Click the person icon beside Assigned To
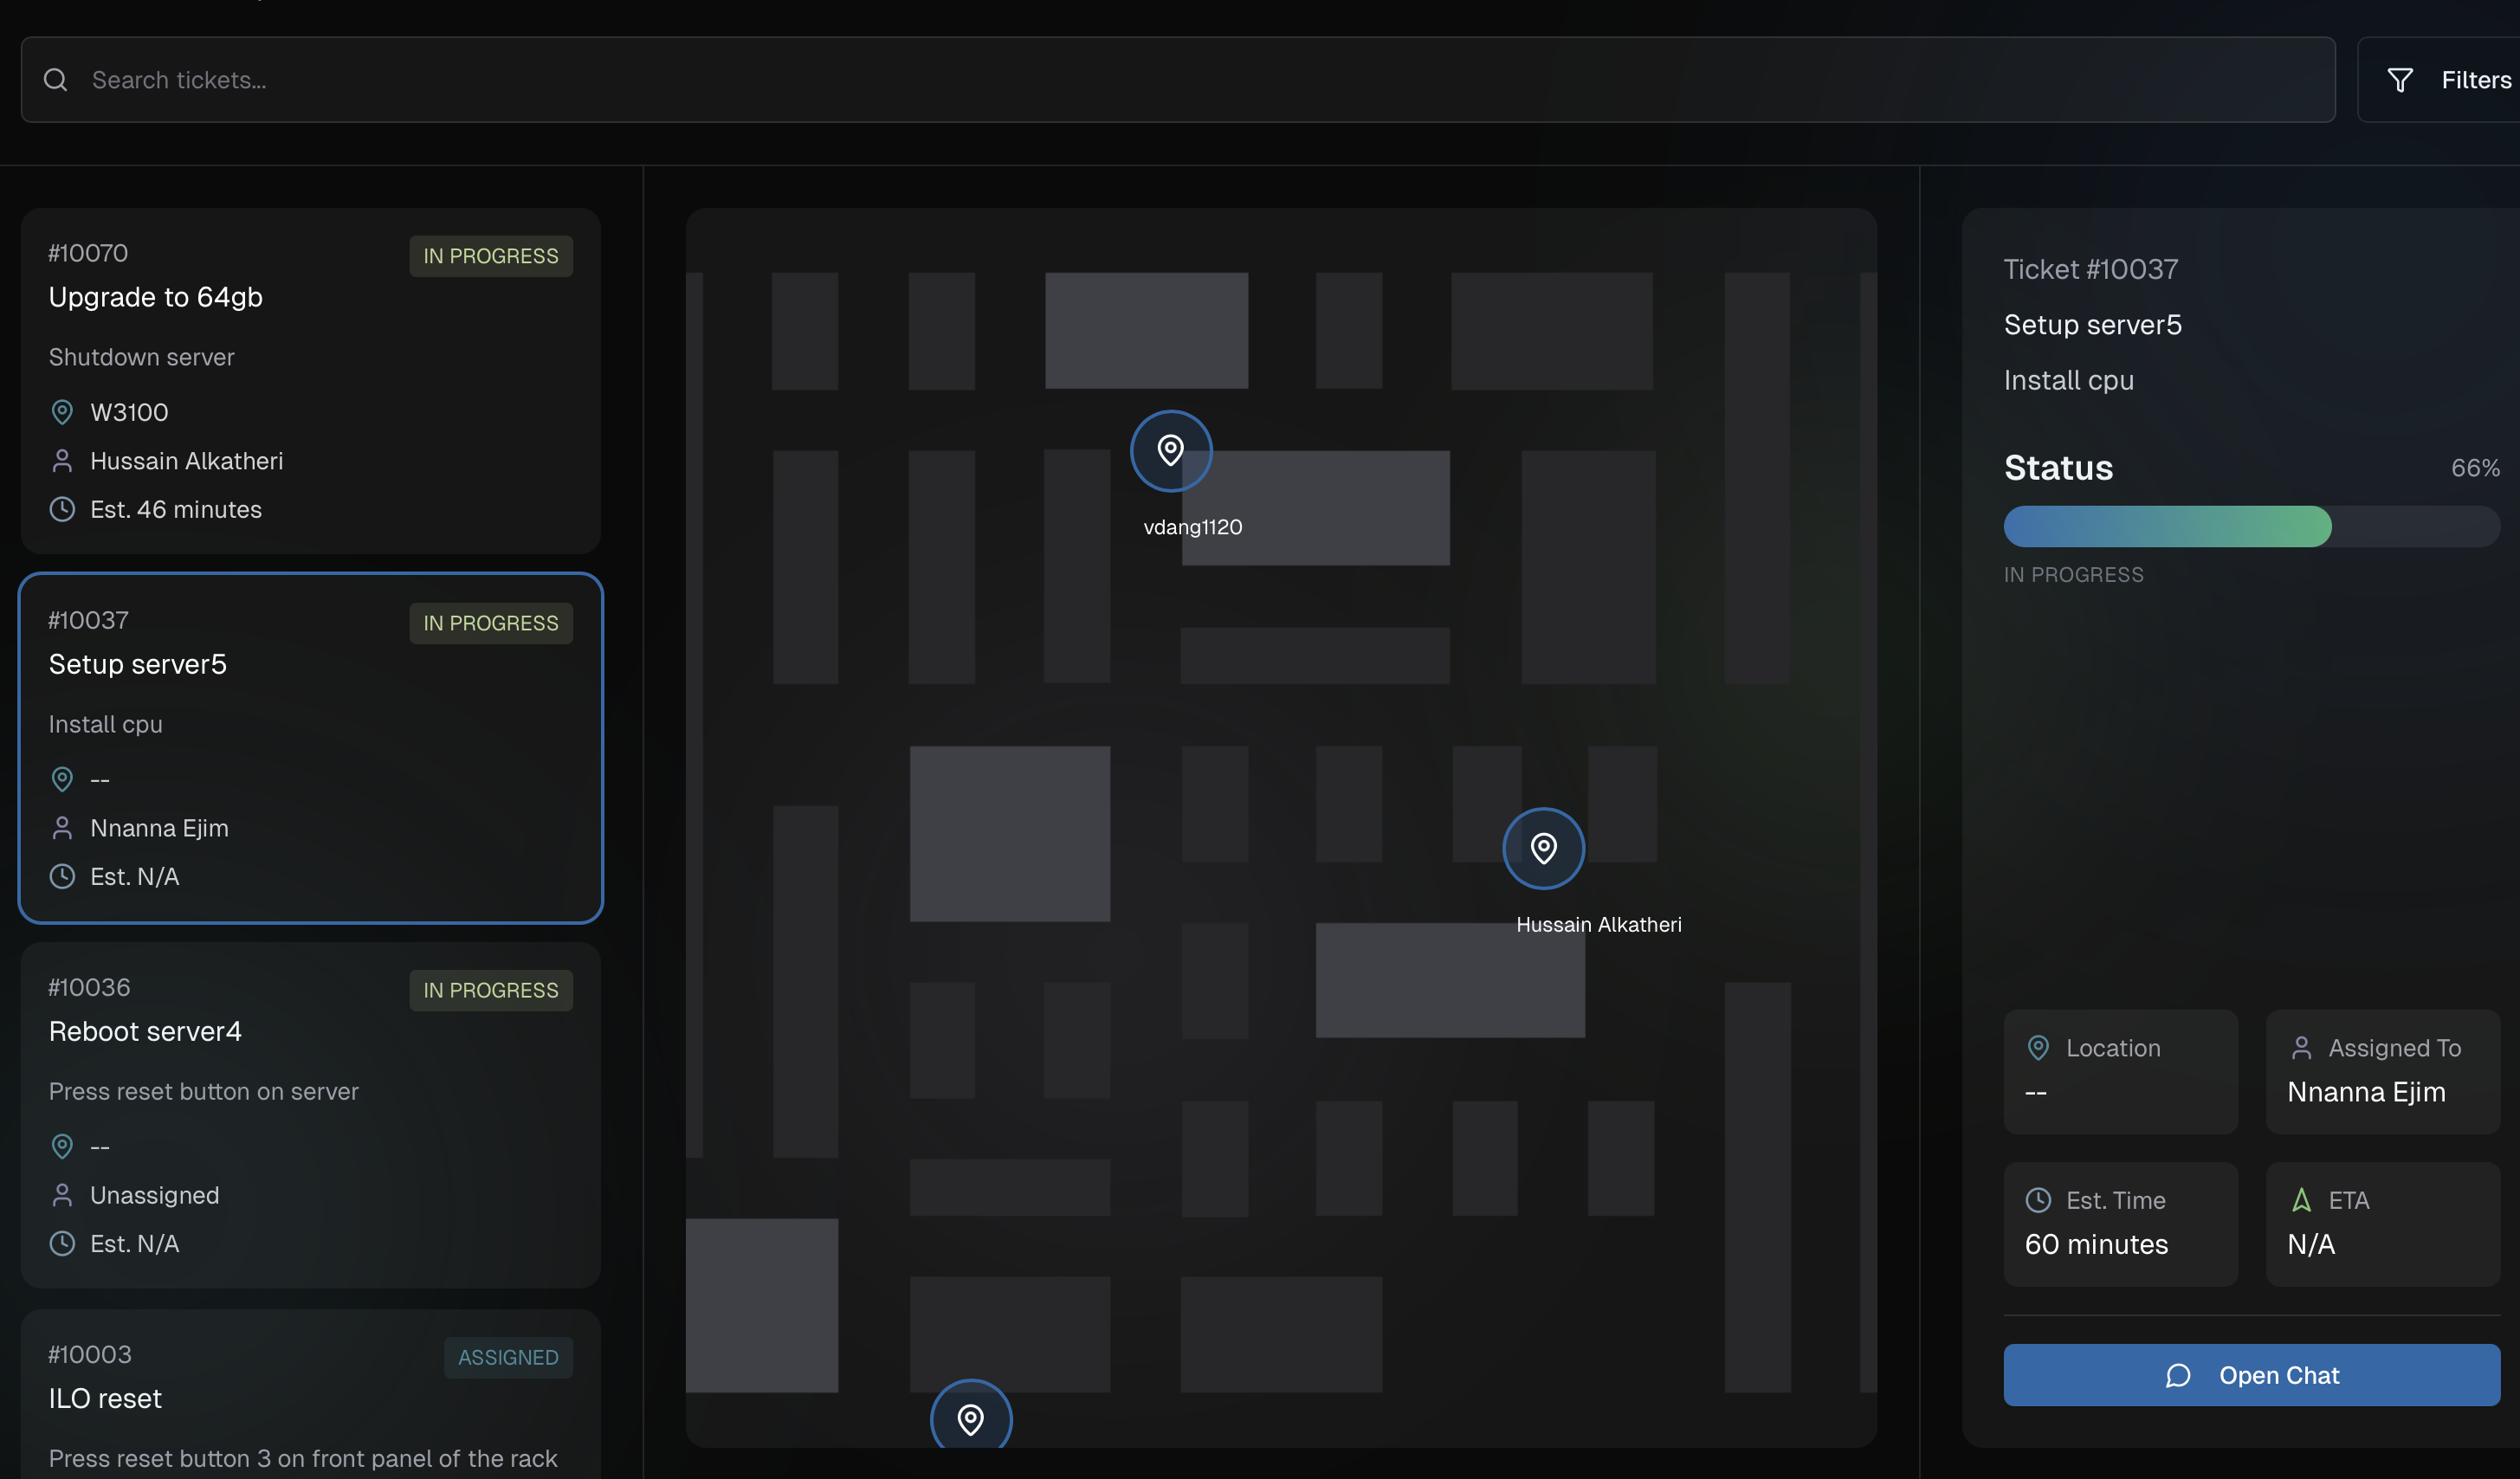Image resolution: width=2520 pixels, height=1479 pixels. point(2301,1048)
